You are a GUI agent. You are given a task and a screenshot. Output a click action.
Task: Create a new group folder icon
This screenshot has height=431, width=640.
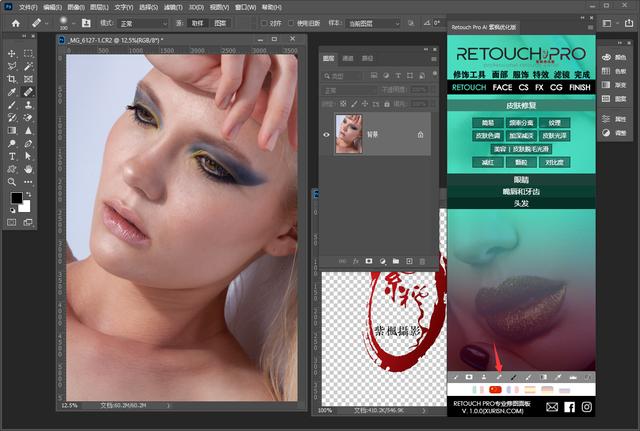[x=396, y=261]
